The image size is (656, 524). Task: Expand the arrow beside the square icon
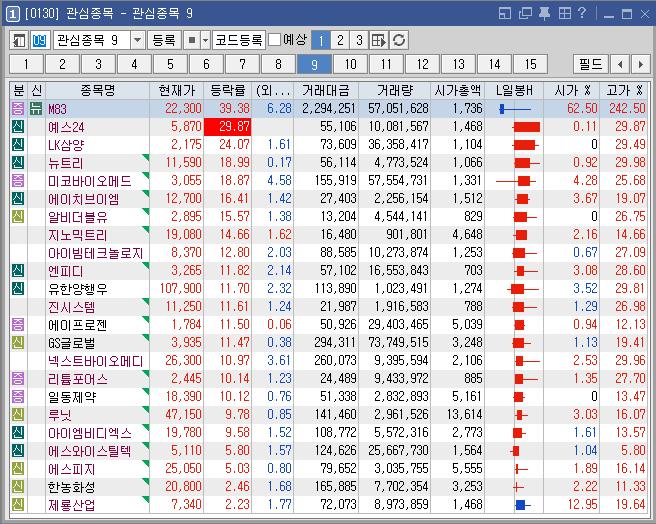pos(205,40)
